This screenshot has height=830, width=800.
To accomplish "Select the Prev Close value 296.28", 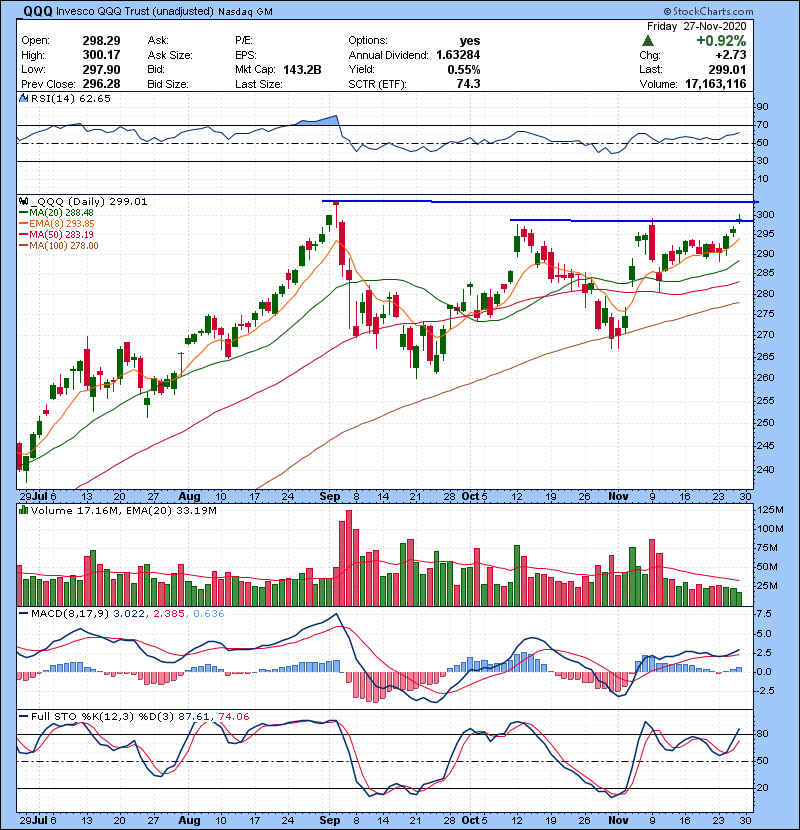I will coord(101,84).
